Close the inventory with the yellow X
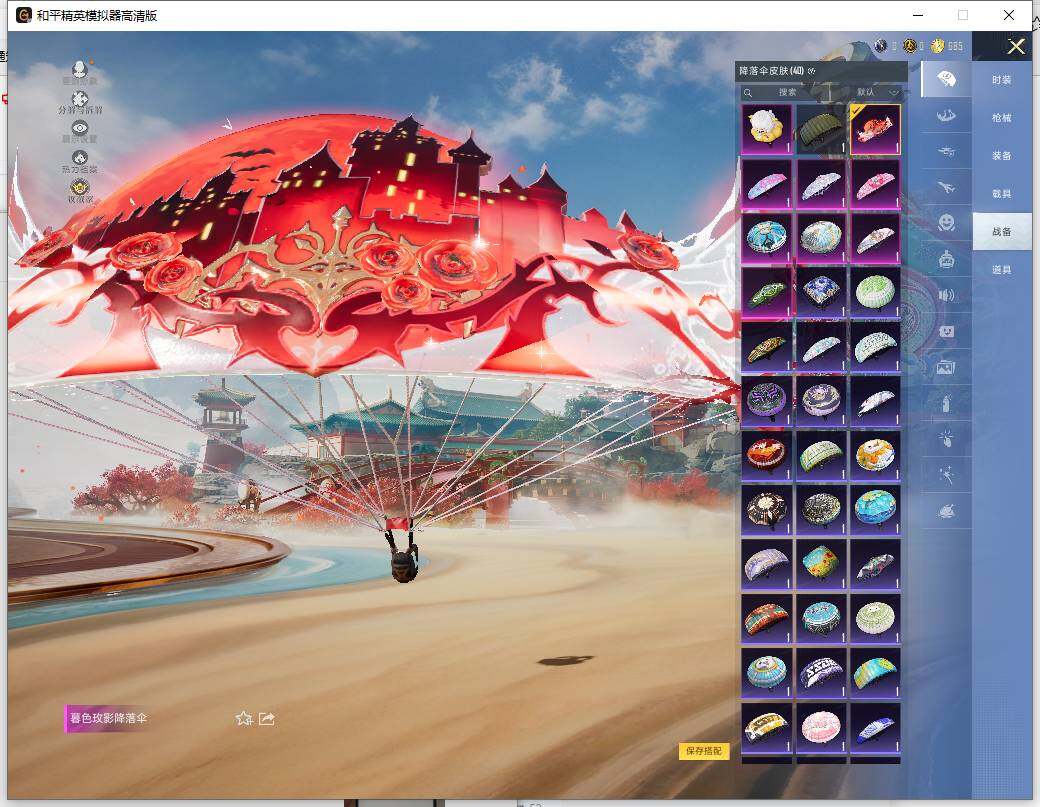Screen dimensions: 1040x807 (1016, 47)
